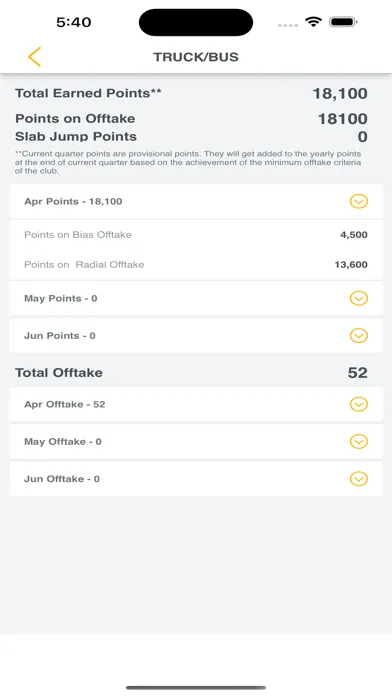Tap the Total Earned Points label
The width and height of the screenshot is (392, 696).
(x=88, y=93)
